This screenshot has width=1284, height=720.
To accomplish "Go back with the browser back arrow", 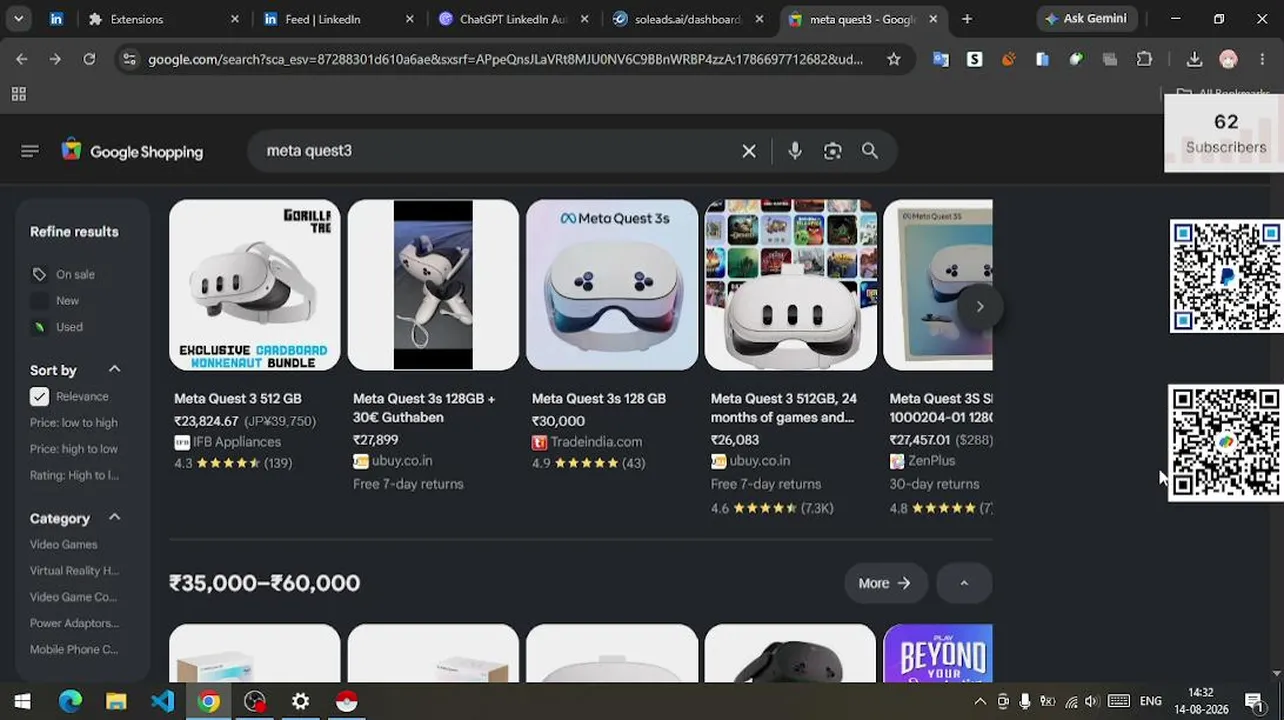I will [21, 59].
